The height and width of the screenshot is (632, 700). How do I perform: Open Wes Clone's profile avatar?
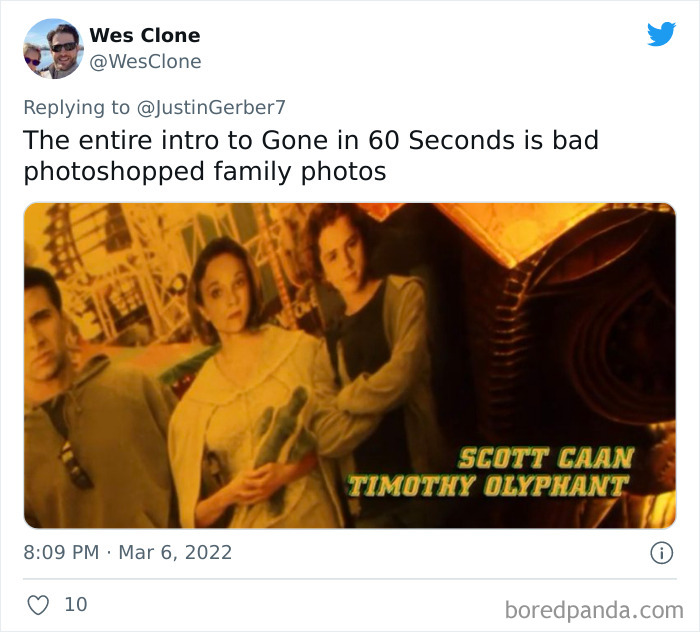tap(54, 49)
